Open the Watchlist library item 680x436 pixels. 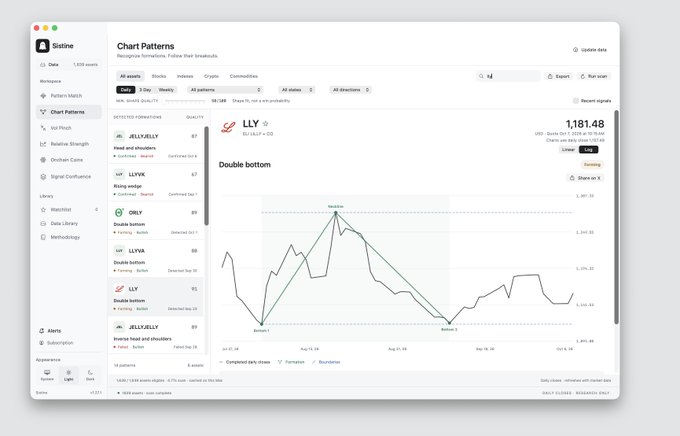click(69, 210)
